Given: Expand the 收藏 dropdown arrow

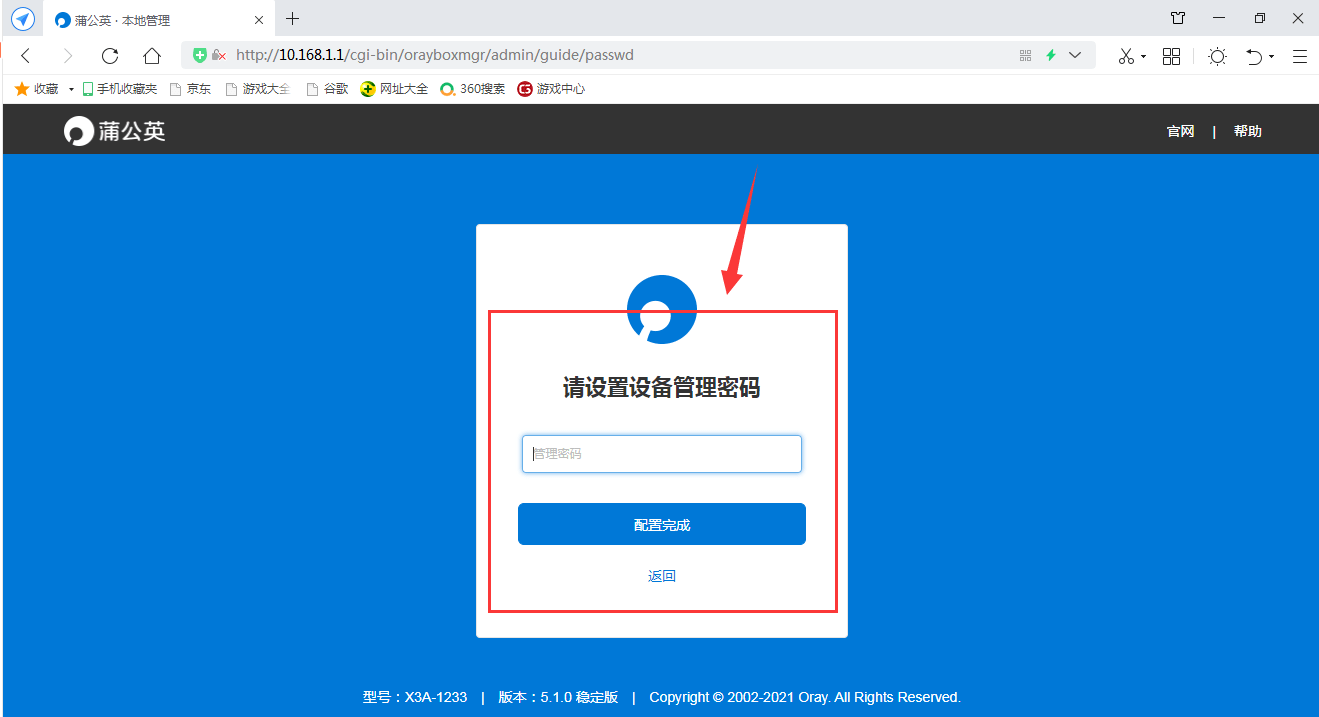Looking at the screenshot, I should (x=71, y=90).
